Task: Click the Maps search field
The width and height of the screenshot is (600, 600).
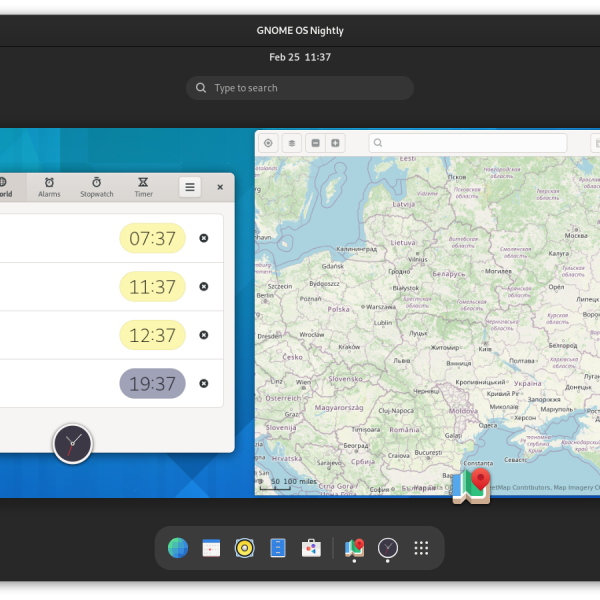Action: (468, 143)
